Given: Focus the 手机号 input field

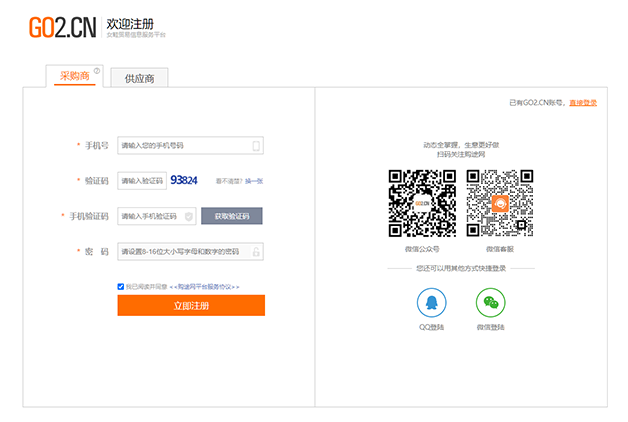Looking at the screenshot, I should (183, 146).
